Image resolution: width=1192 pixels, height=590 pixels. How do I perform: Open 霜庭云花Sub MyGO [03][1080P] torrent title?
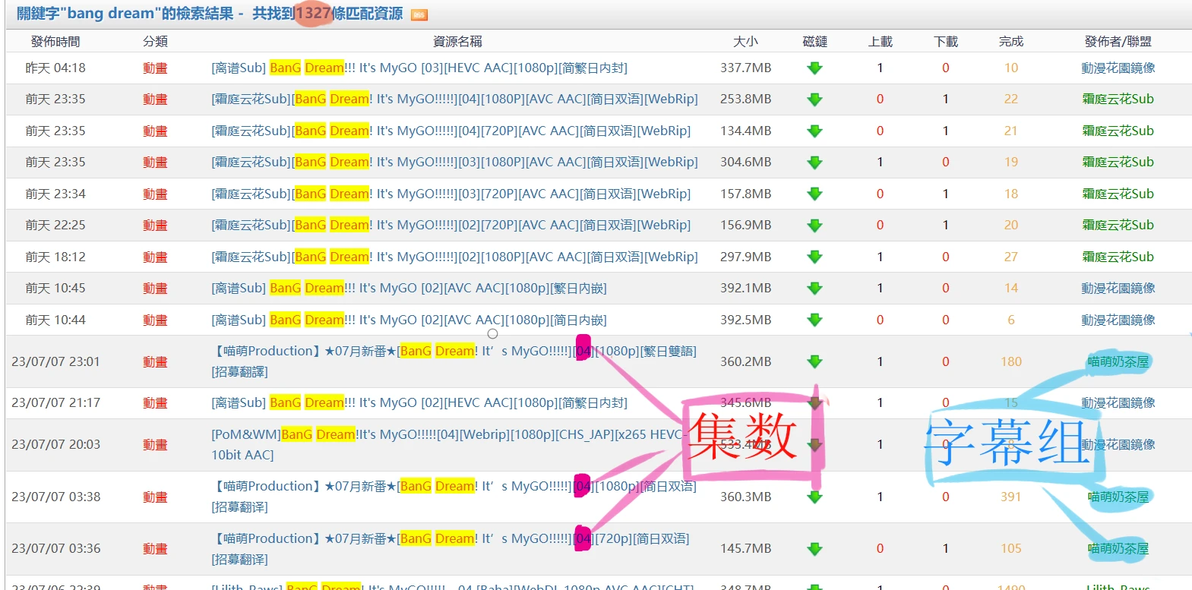(454, 162)
